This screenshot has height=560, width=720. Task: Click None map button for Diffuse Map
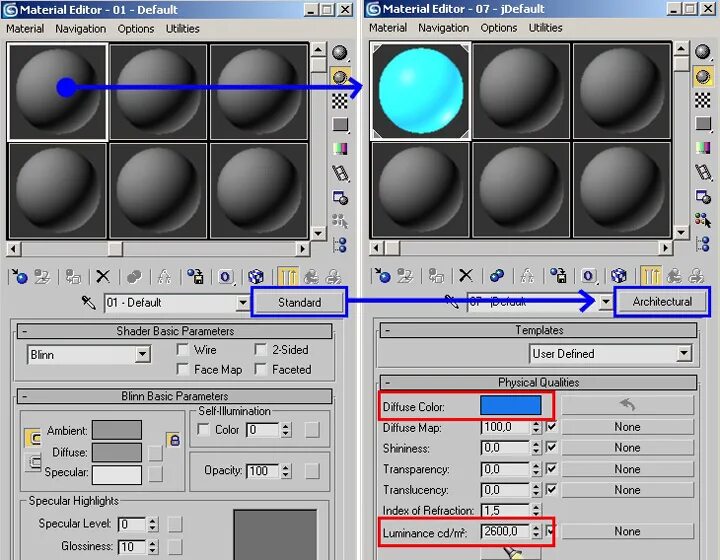click(627, 427)
